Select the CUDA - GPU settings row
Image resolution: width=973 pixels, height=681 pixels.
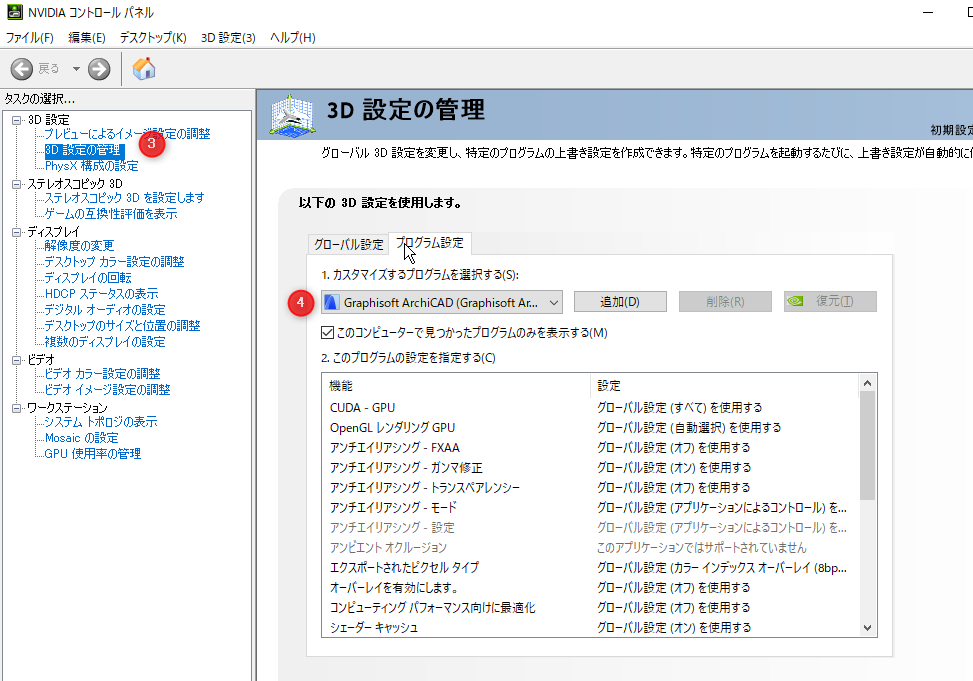point(591,408)
